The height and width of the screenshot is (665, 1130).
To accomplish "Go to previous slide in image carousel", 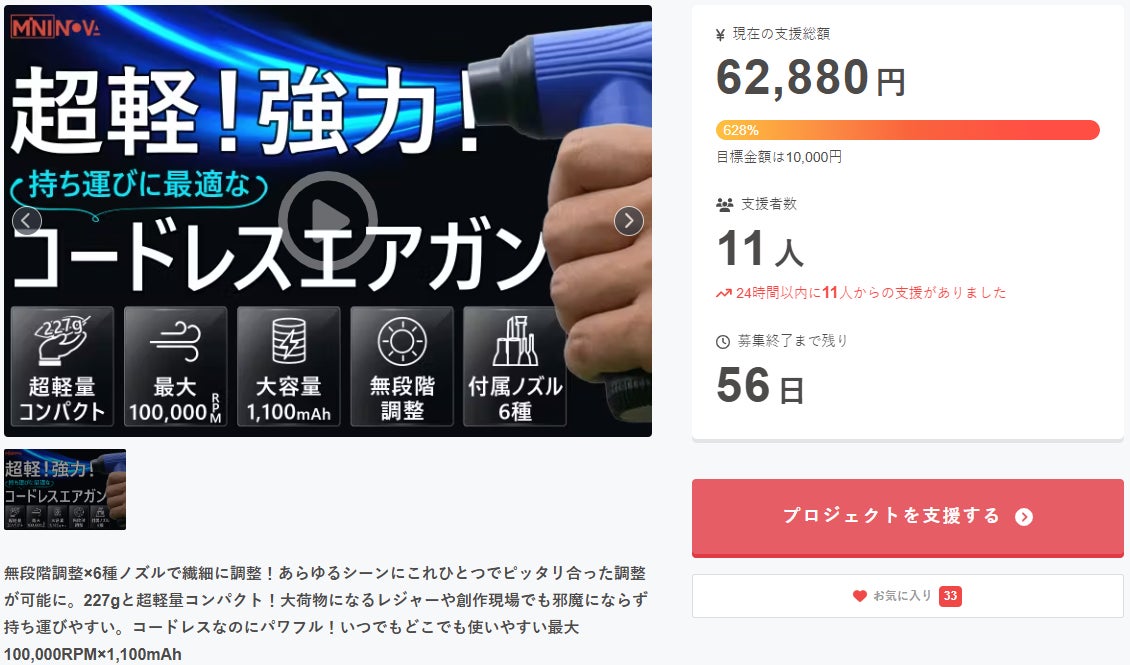I will point(27,221).
